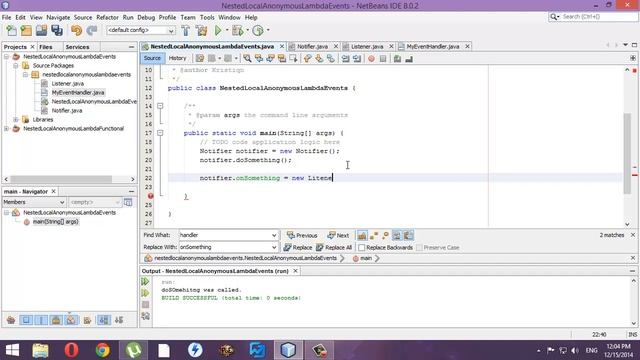Toggle Match Case in find bar

tap(362, 236)
